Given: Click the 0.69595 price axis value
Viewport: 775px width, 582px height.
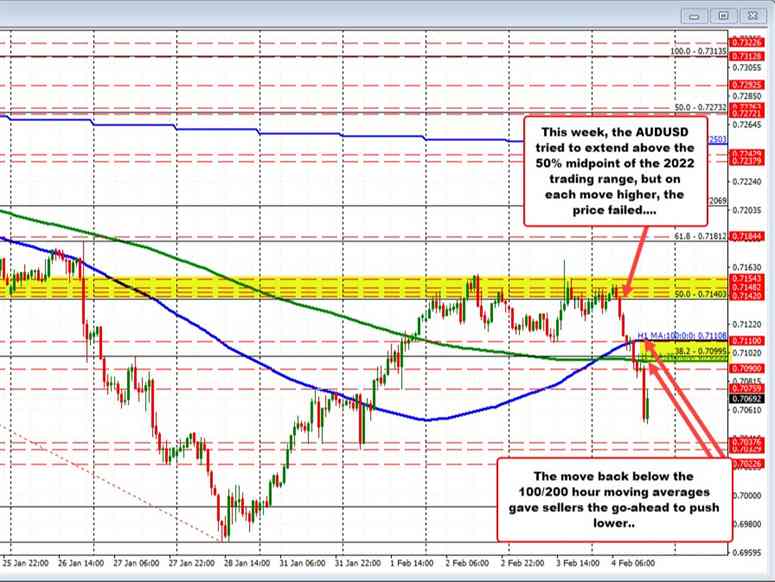Looking at the screenshot, I should point(746,552).
